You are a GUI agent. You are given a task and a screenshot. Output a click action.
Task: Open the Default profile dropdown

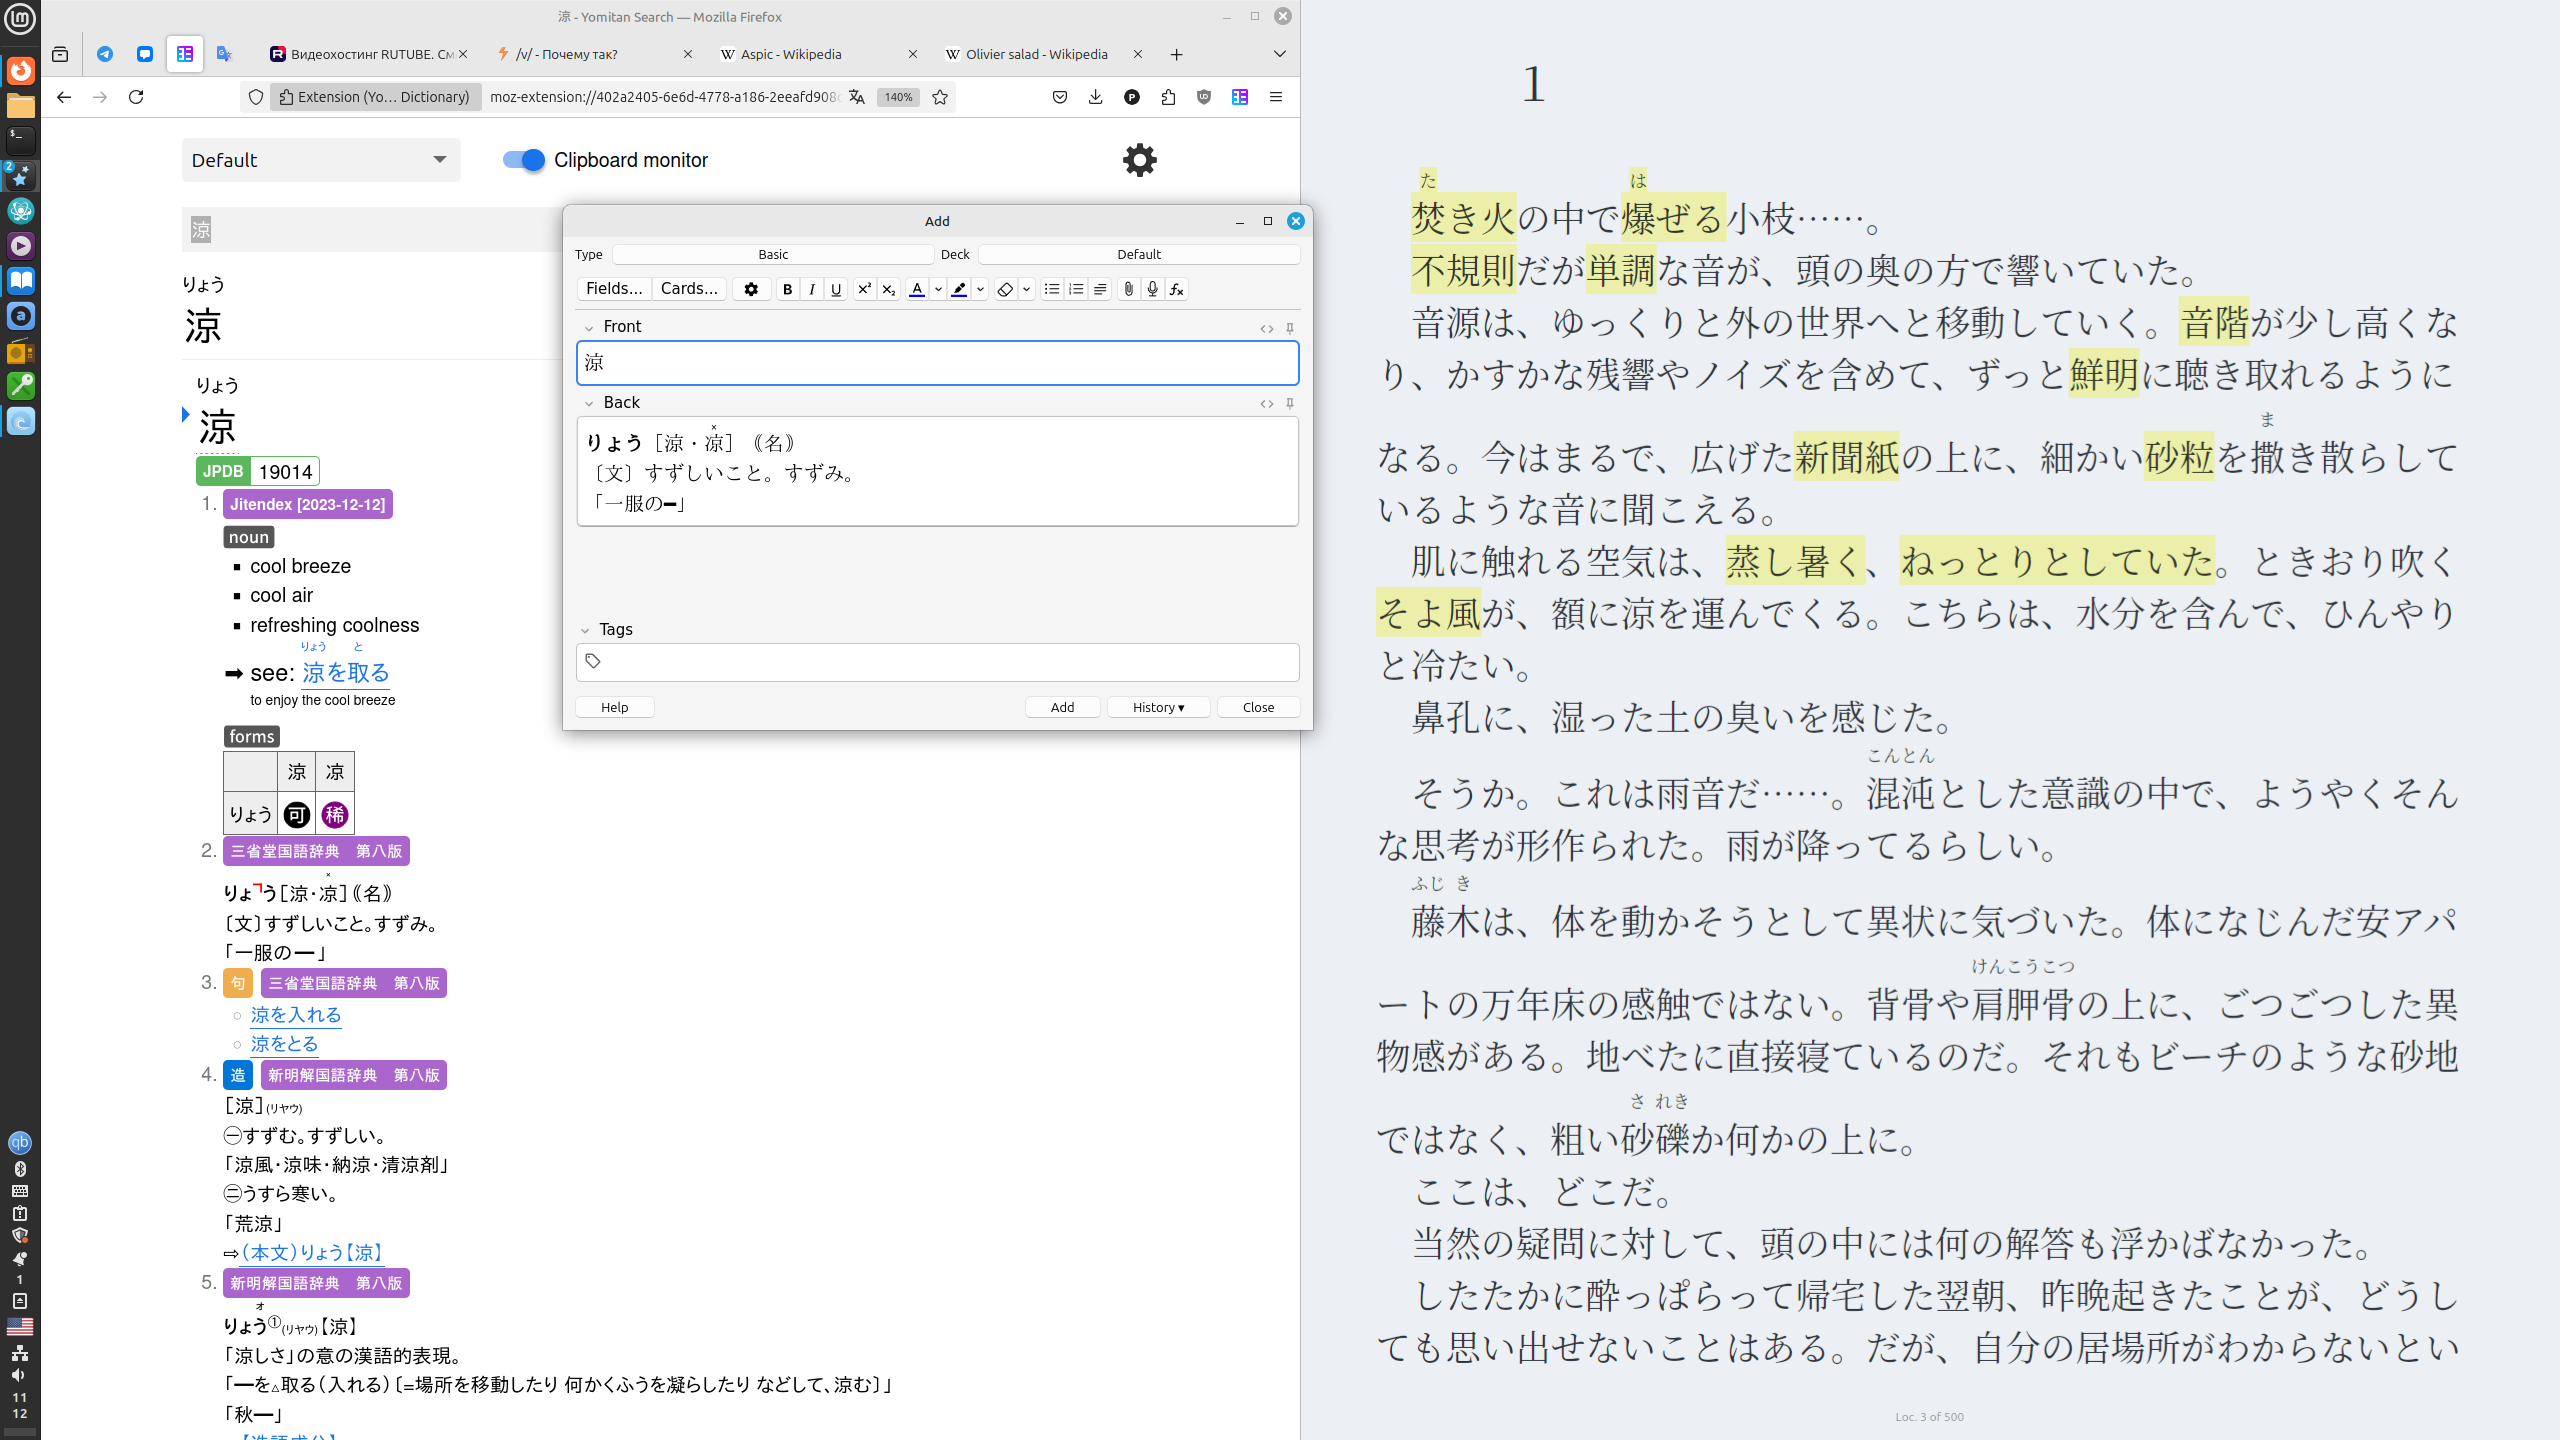click(x=320, y=160)
